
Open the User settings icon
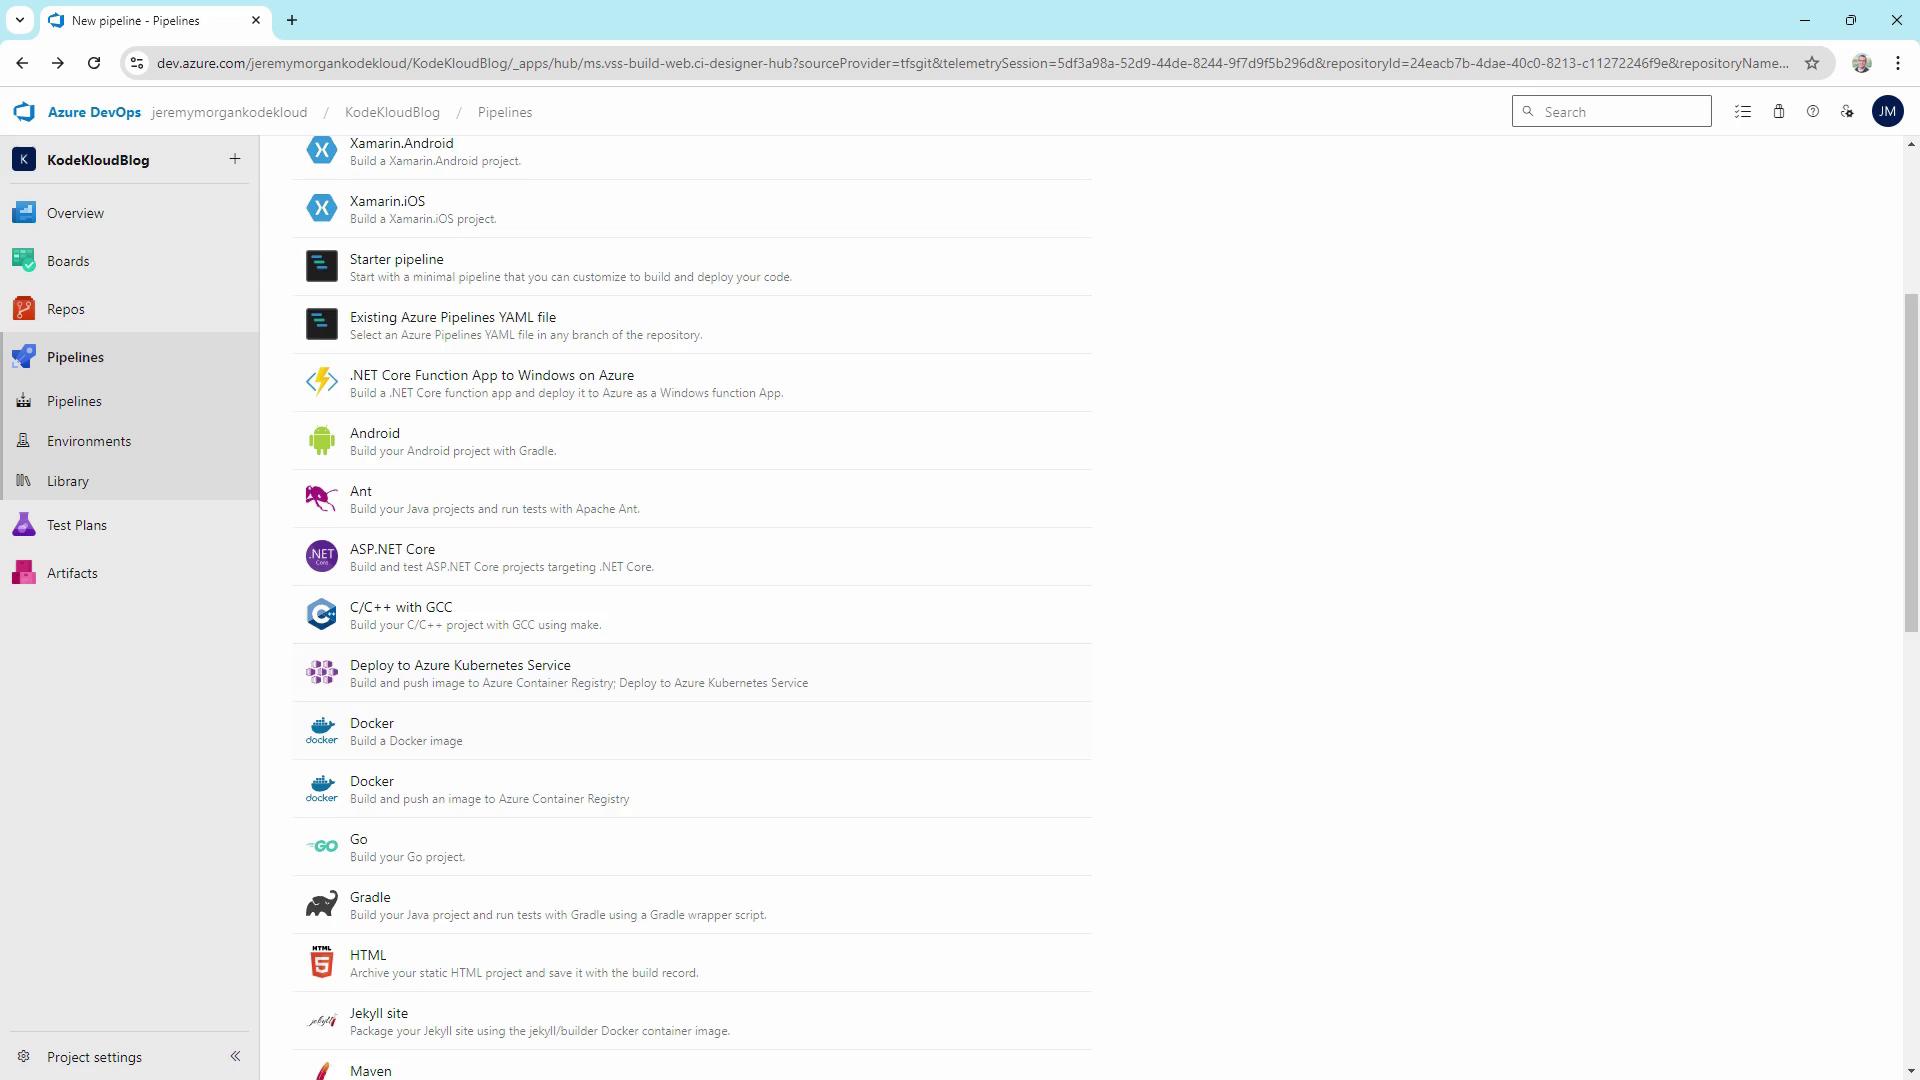[x=1847, y=112]
